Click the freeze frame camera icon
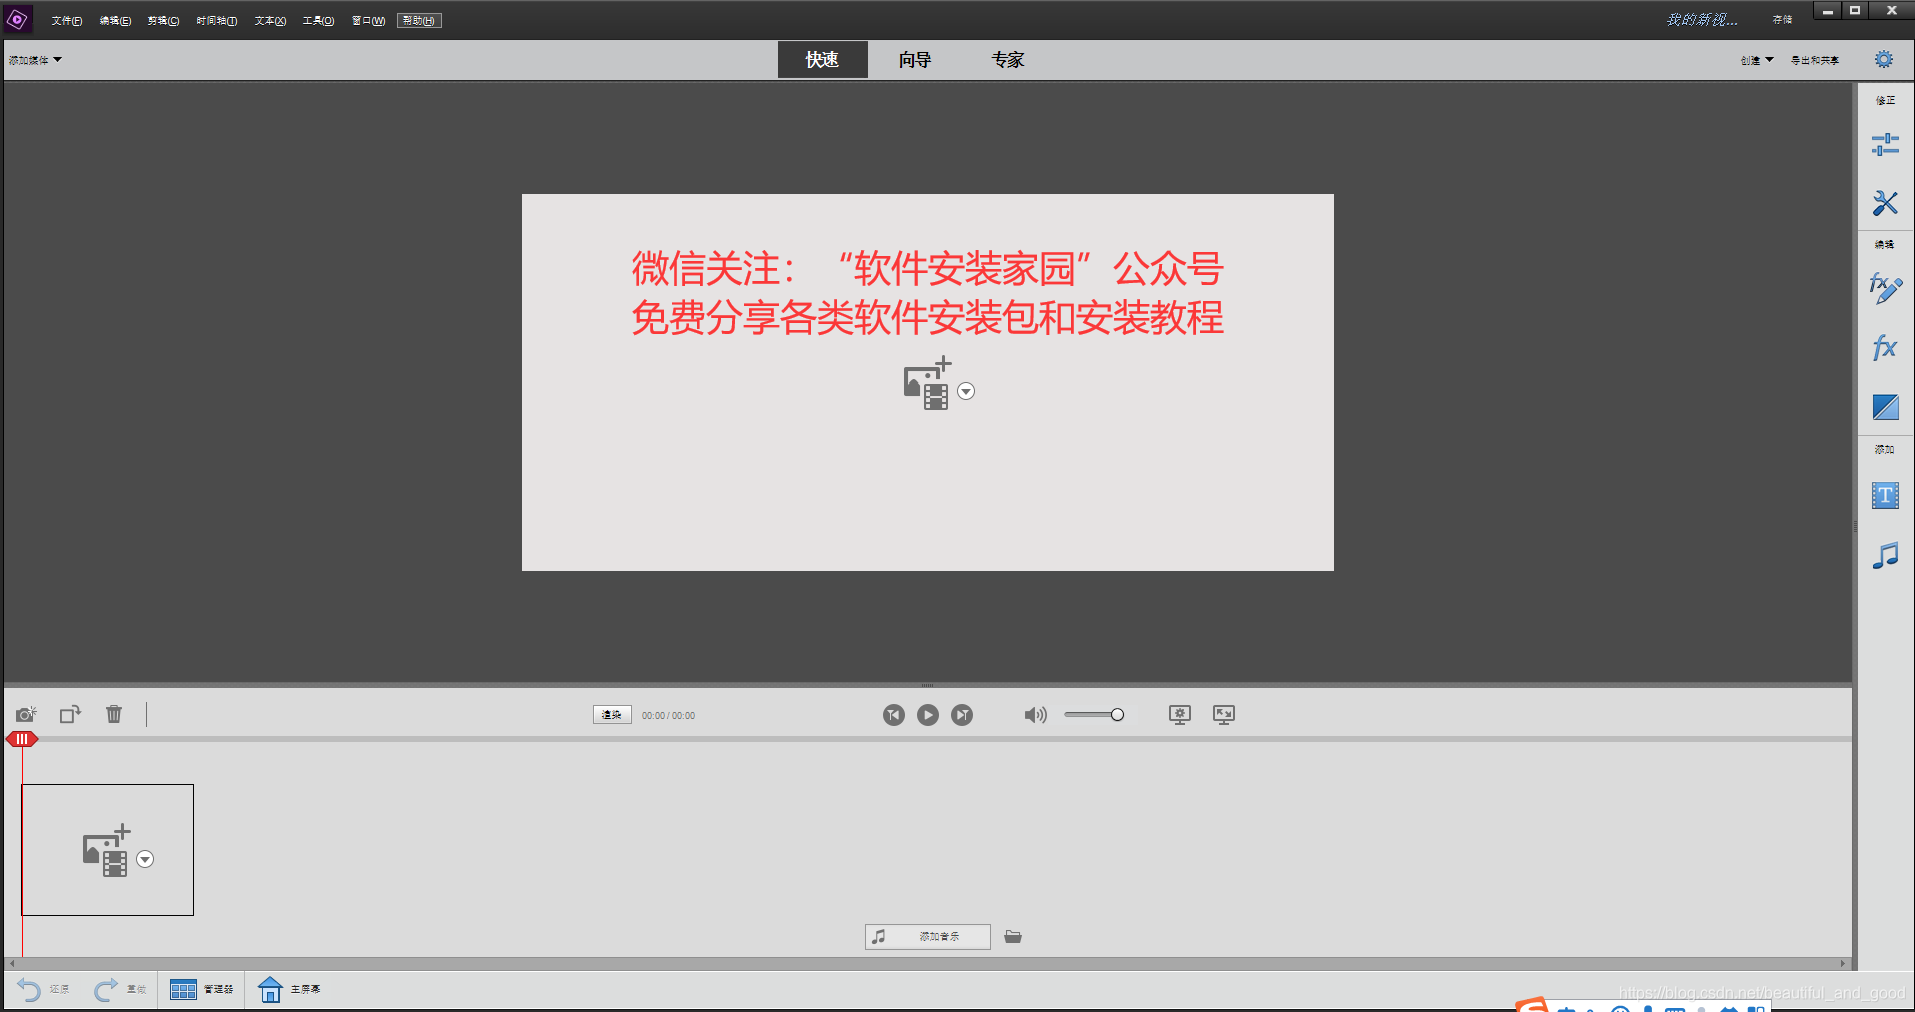Image resolution: width=1915 pixels, height=1012 pixels. click(x=26, y=714)
